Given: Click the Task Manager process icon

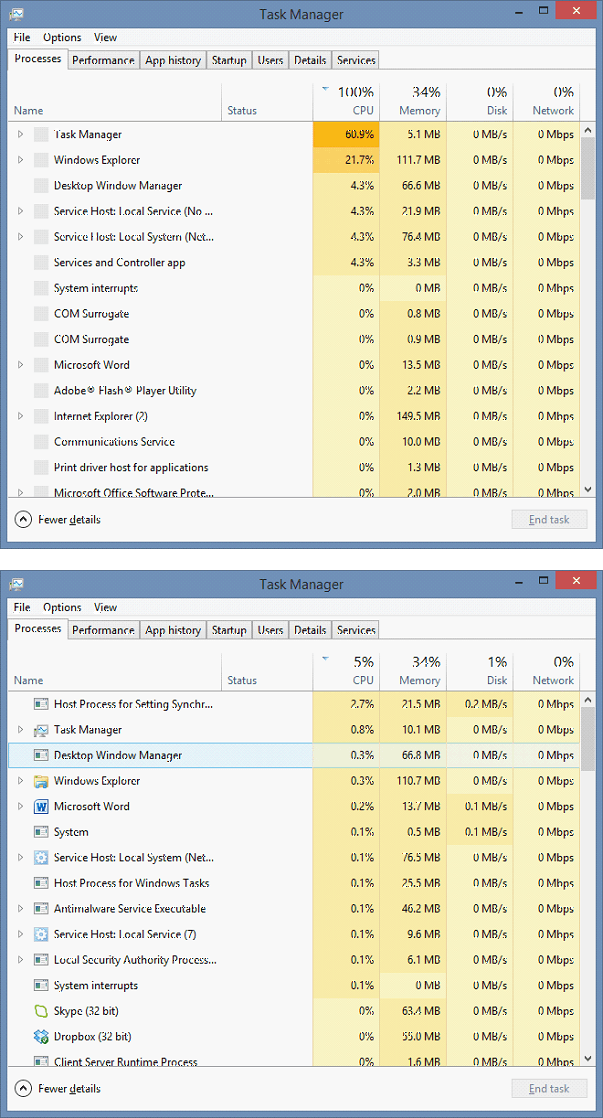Looking at the screenshot, I should pyautogui.click(x=40, y=729).
